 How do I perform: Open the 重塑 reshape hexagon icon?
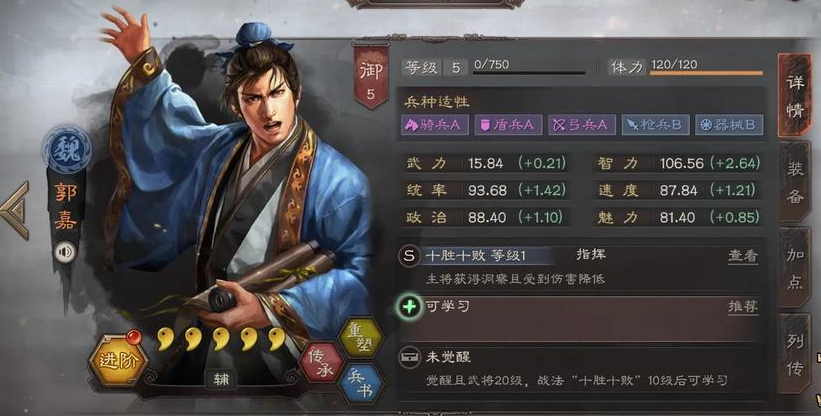(361, 338)
